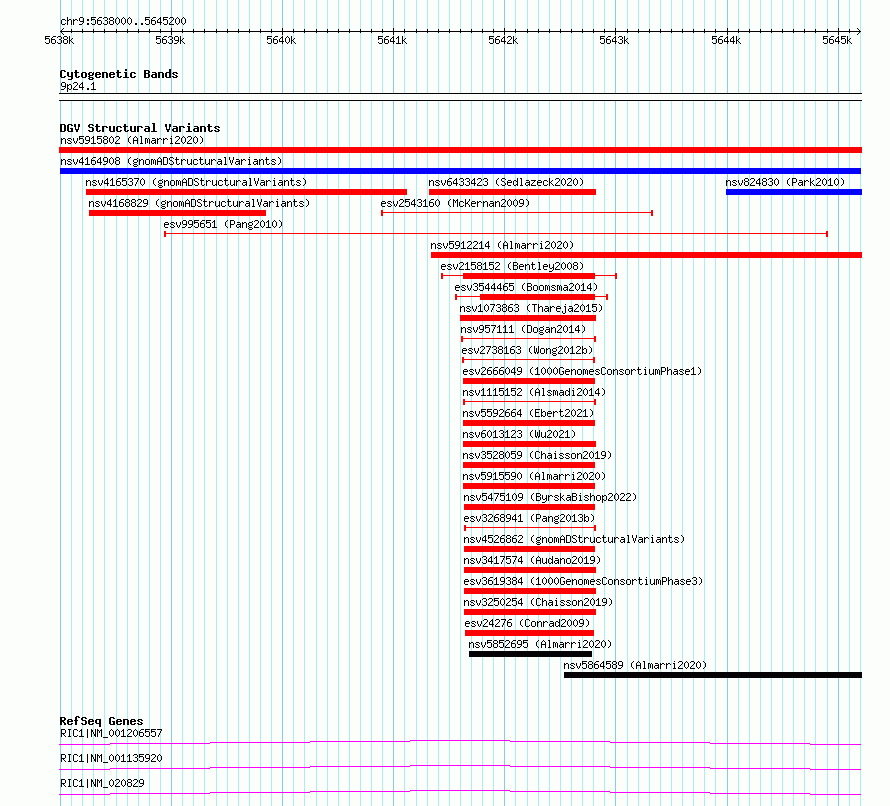
Task: Click esv995651 (Pang2010) label
Action: 223,224
